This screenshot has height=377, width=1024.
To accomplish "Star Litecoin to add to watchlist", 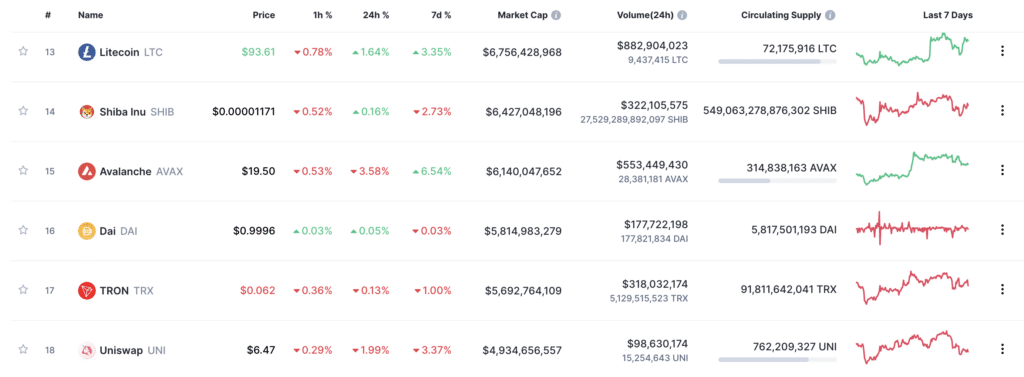I will pyautogui.click(x=23, y=52).
